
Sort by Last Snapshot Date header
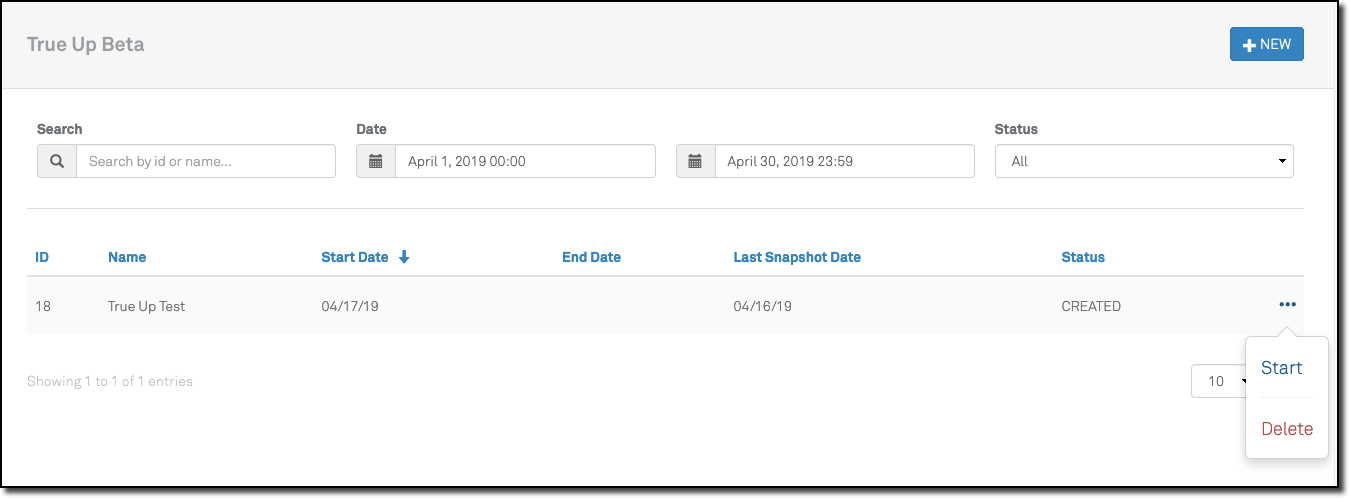[797, 257]
